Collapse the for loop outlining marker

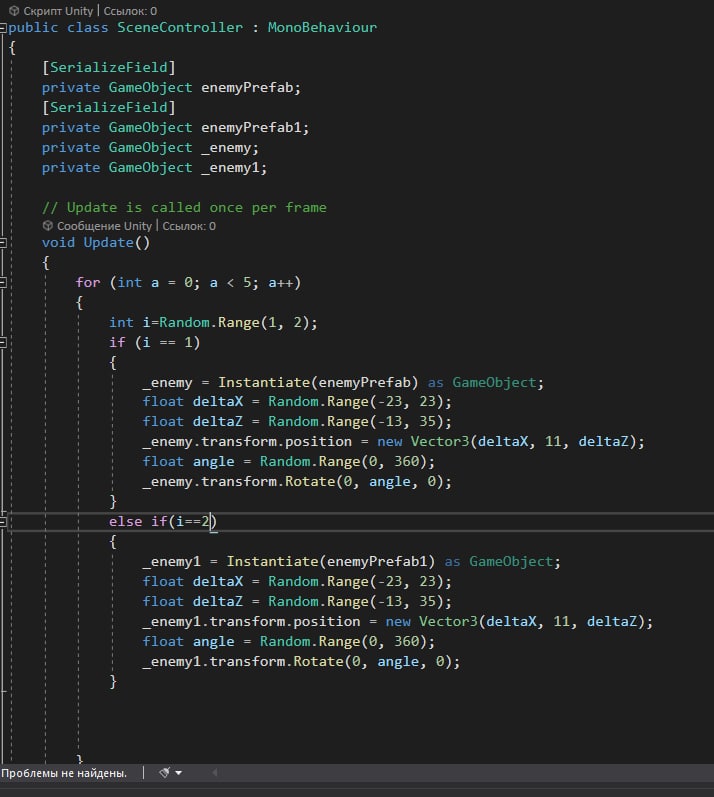tap(3, 283)
